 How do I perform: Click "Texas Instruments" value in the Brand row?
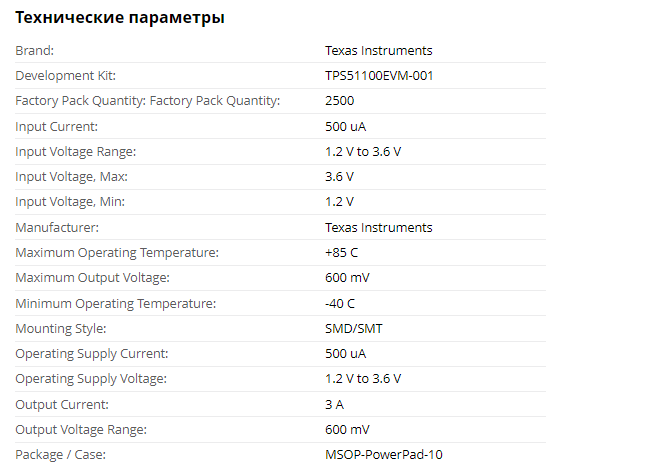point(378,51)
